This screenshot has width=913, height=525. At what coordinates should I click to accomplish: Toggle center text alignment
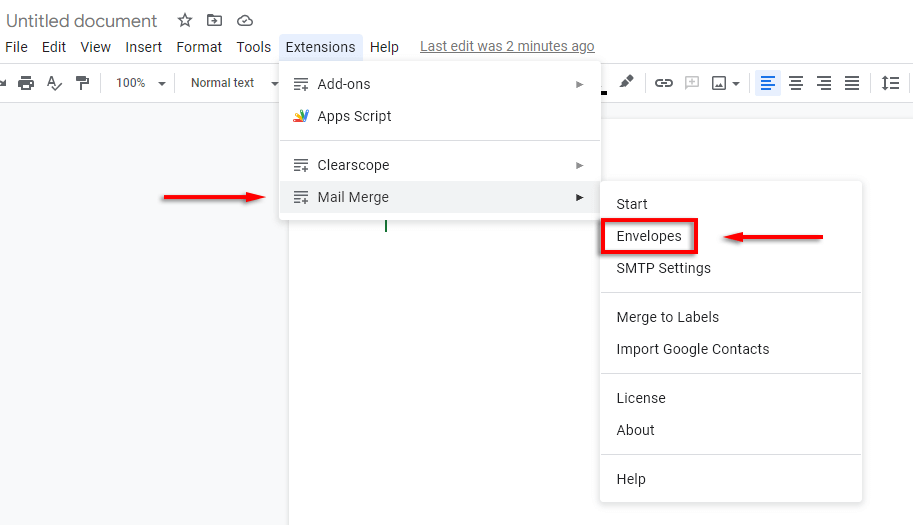point(796,83)
